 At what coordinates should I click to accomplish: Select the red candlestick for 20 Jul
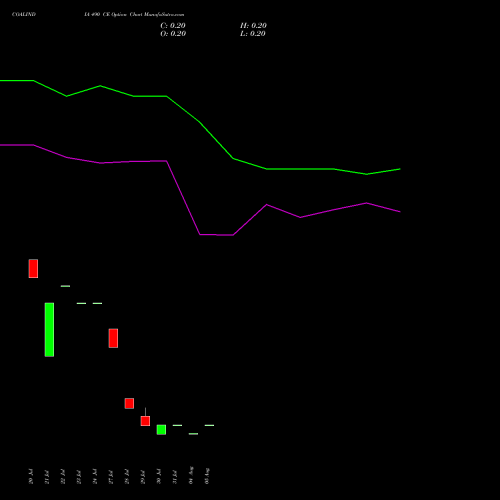[33, 268]
